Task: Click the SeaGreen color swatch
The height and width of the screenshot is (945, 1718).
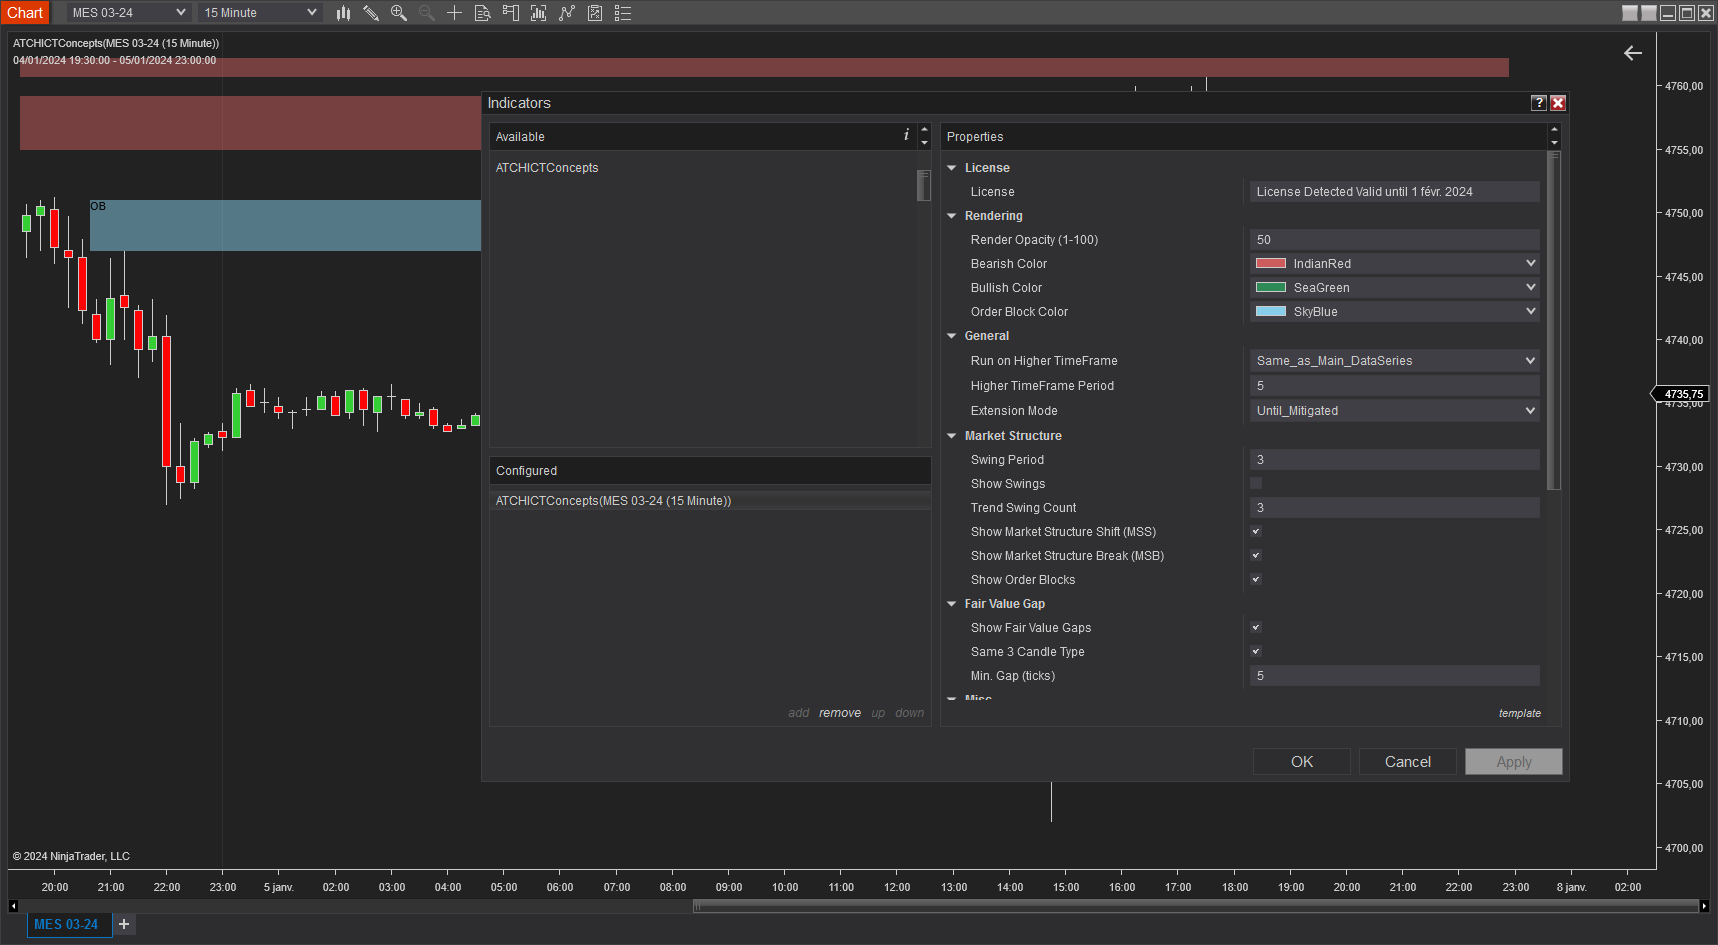Action: click(1271, 288)
